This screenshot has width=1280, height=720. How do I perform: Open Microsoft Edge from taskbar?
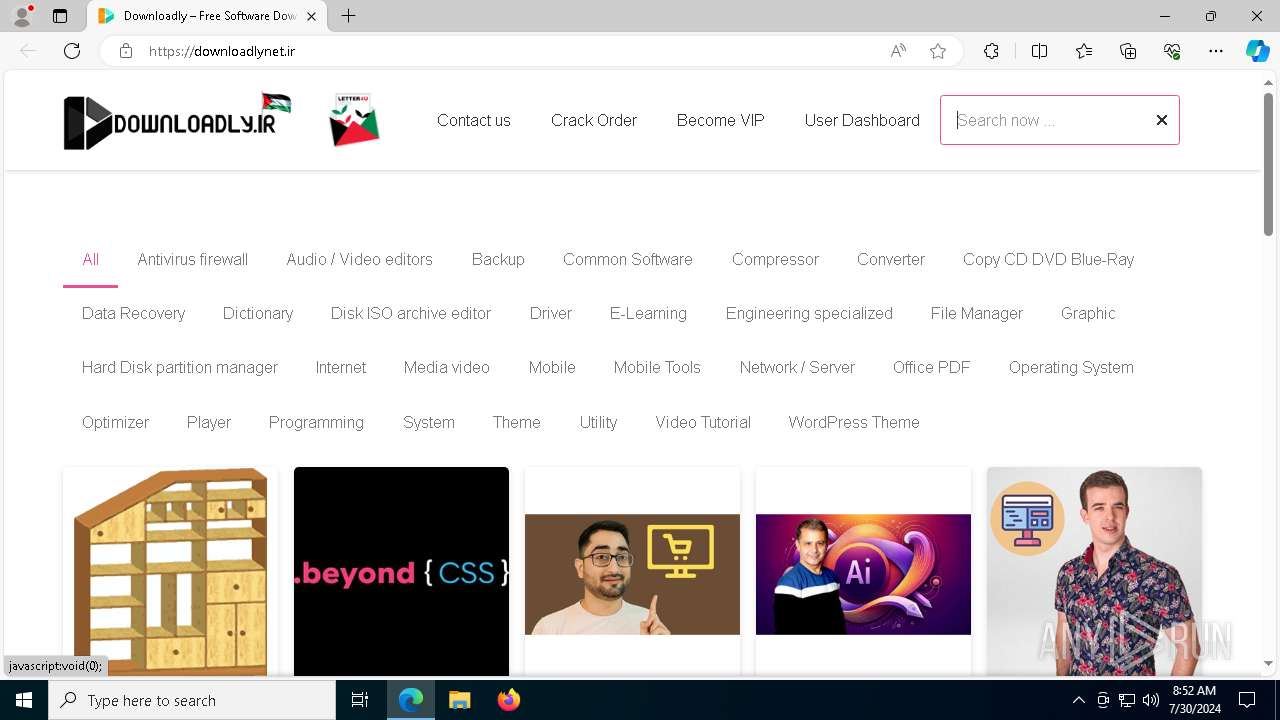click(411, 700)
